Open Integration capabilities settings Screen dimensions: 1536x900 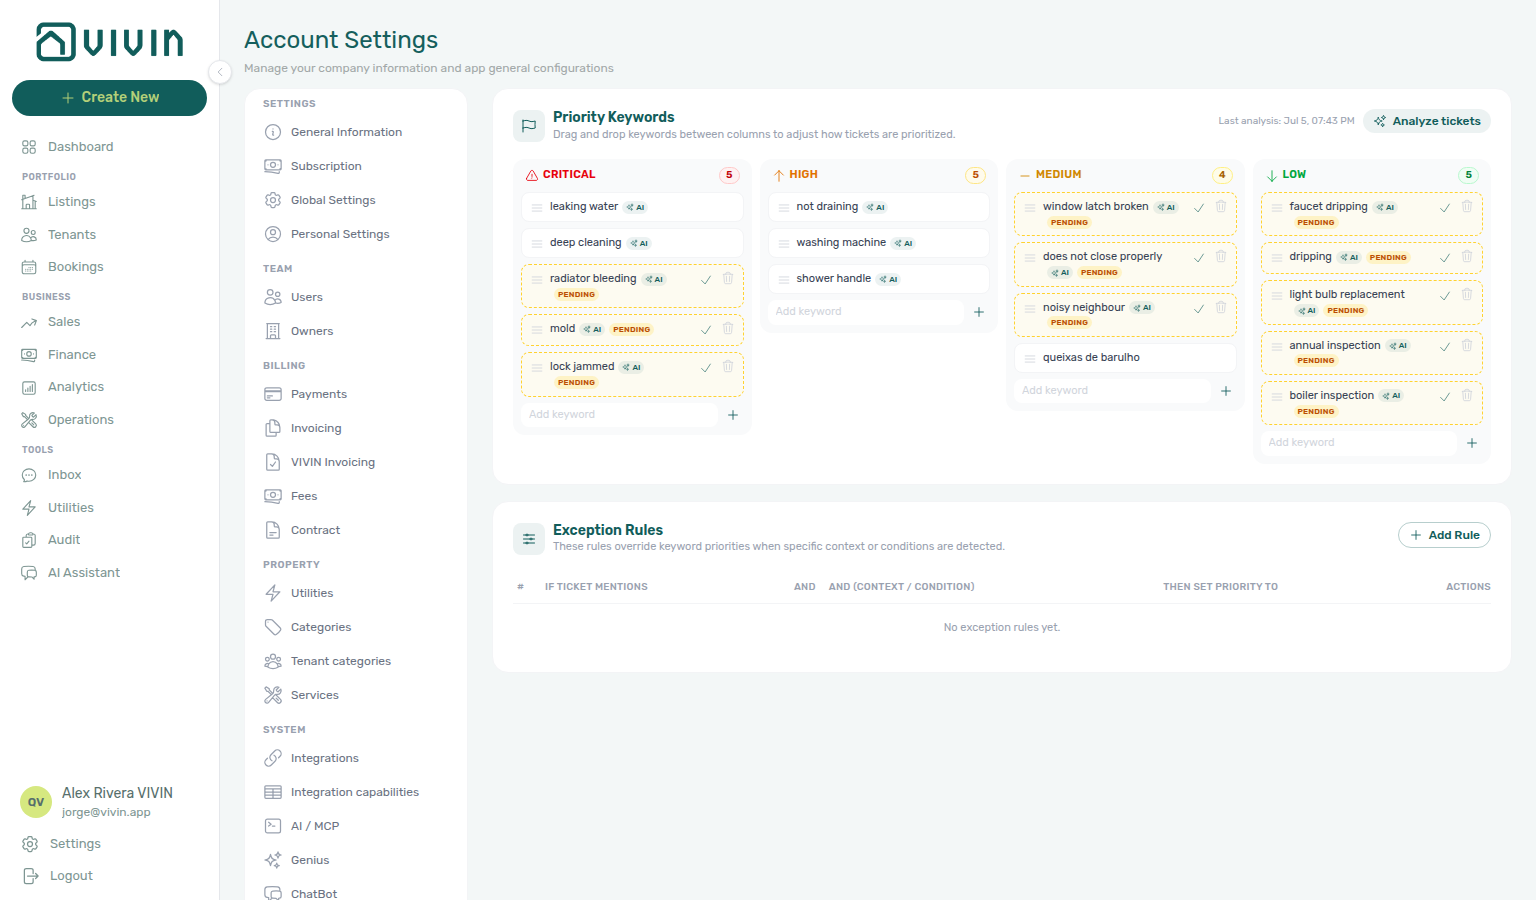354,792
